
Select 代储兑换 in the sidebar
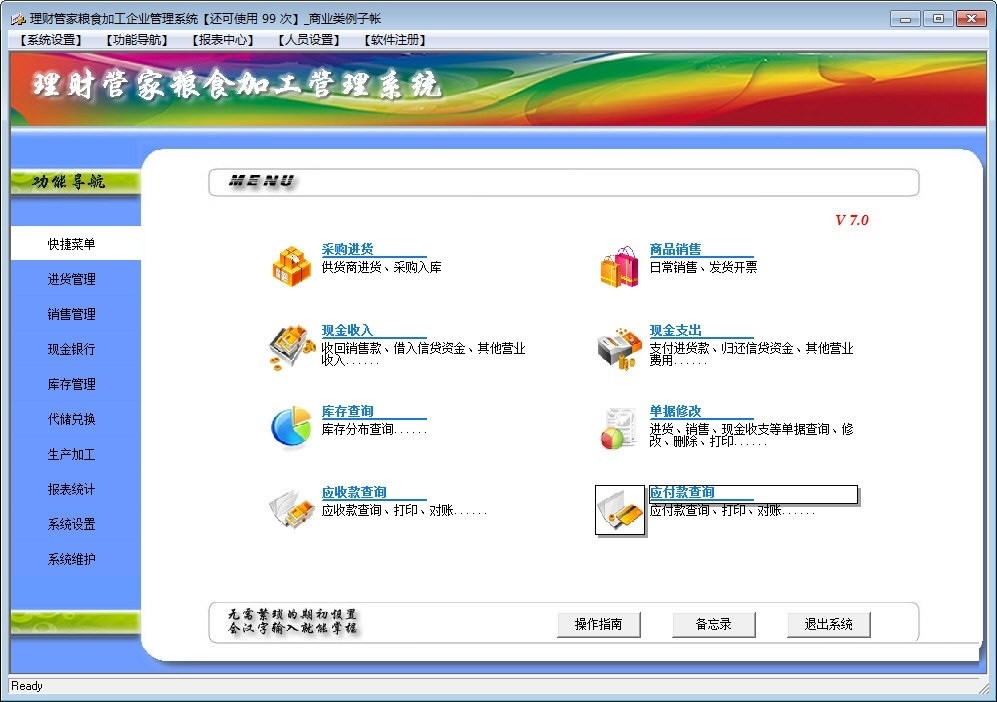(71, 419)
